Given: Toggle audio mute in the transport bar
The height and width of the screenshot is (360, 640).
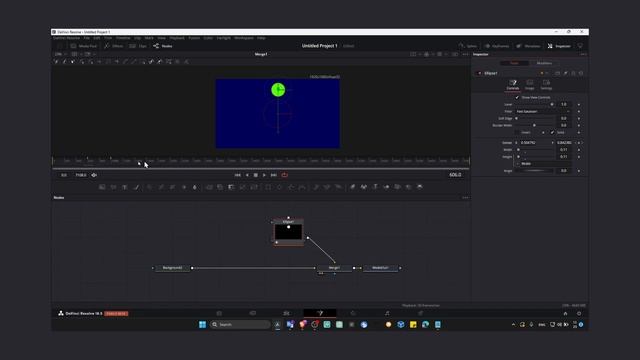Looking at the screenshot, I should coord(94,175).
